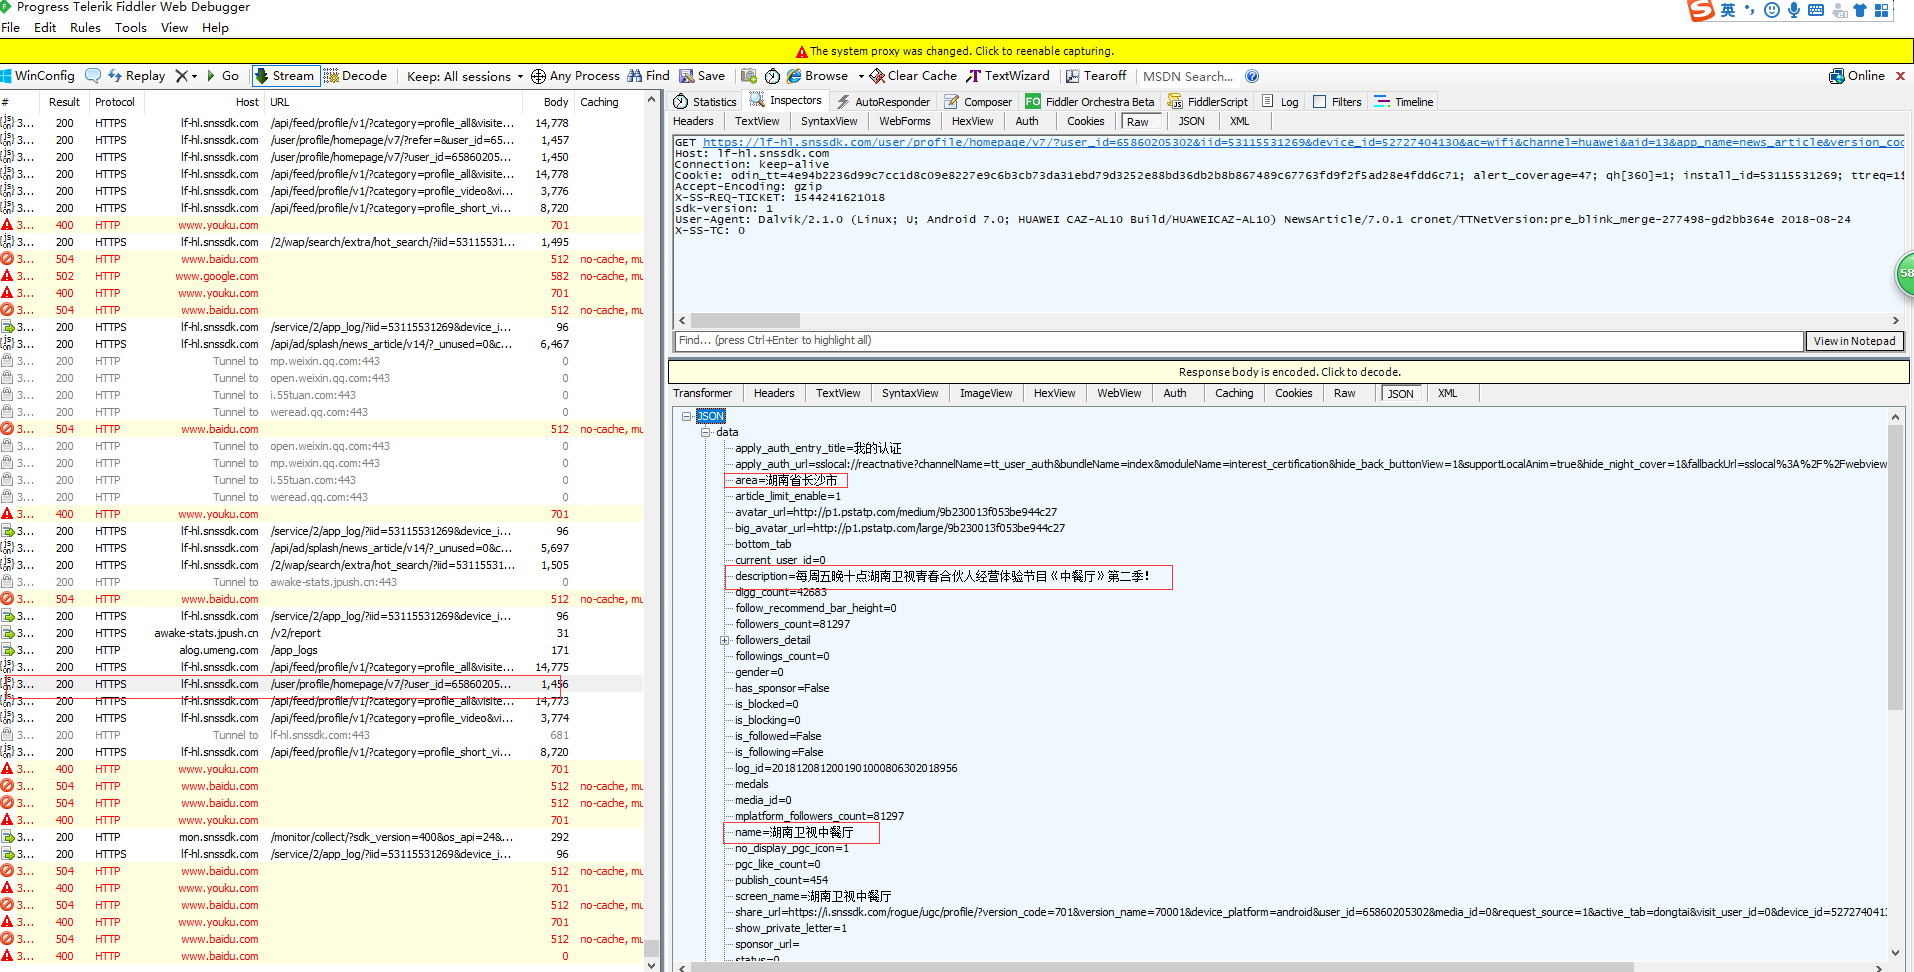Click the Sogou input method tray icon
This screenshot has width=1914, height=972.
coord(1701,10)
